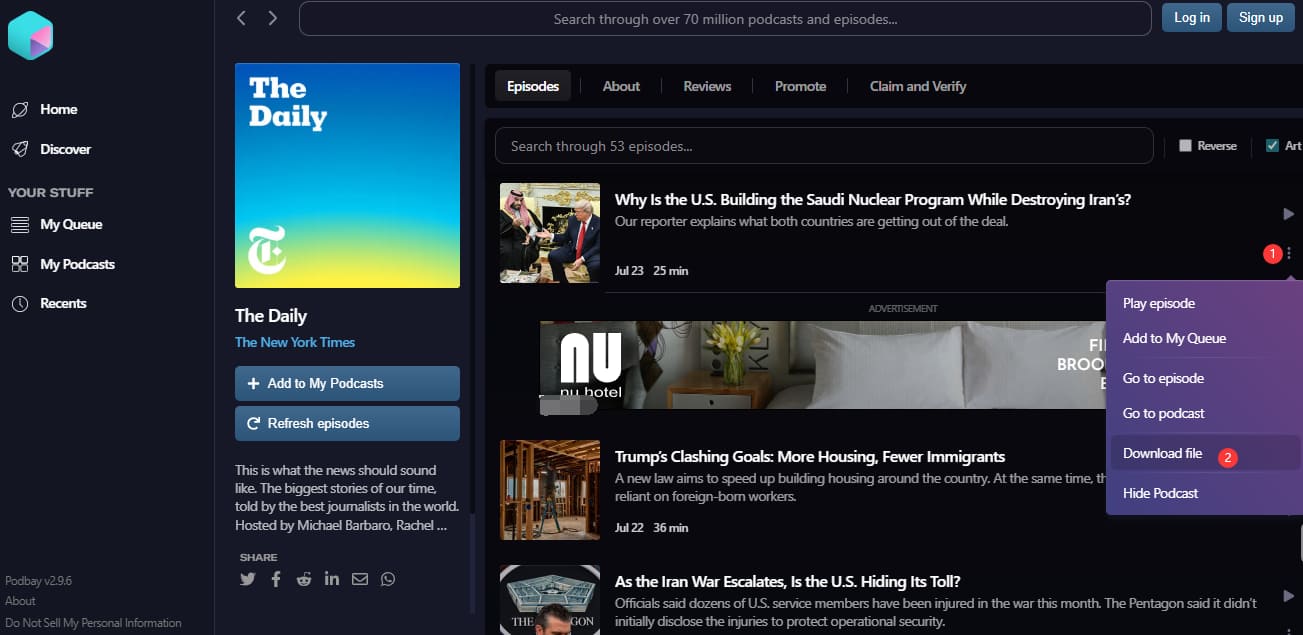Open the Iran War Escalates episode thumbnail
1303x635 pixels.
coord(550,600)
